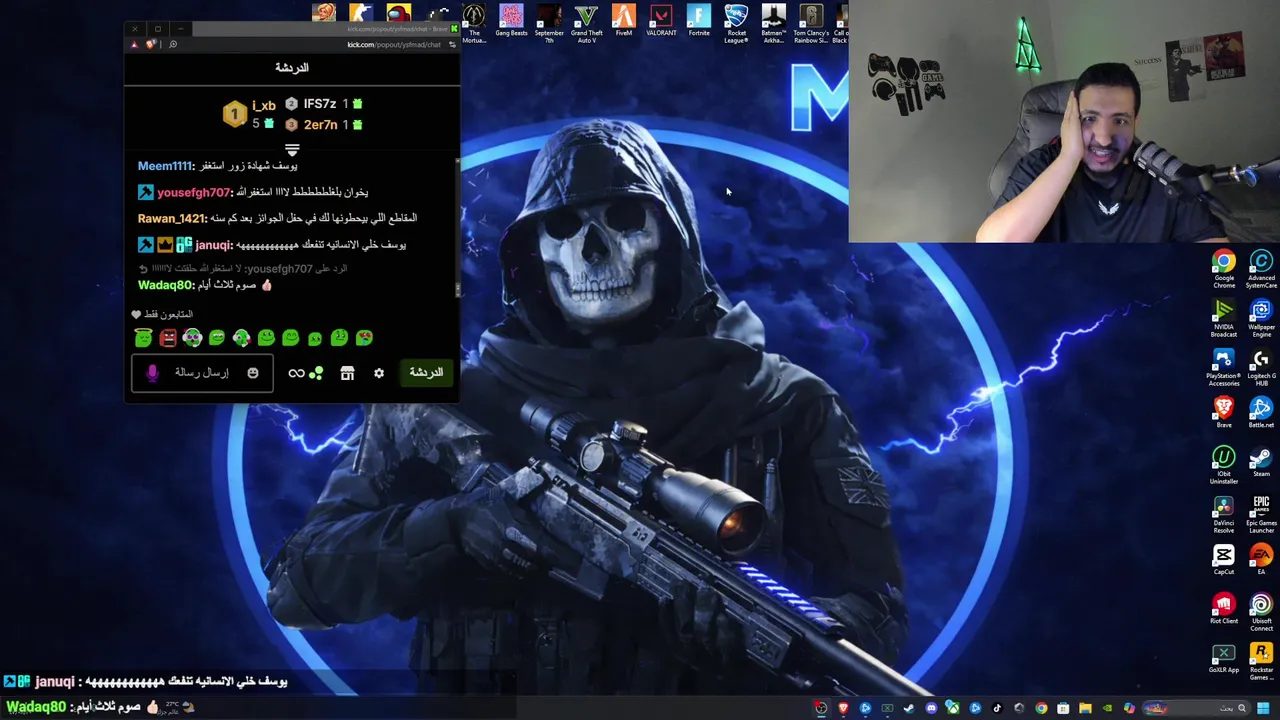Viewport: 1280px width, 720px height.
Task: Click the taskbar search box بحث
Action: pos(1195,708)
